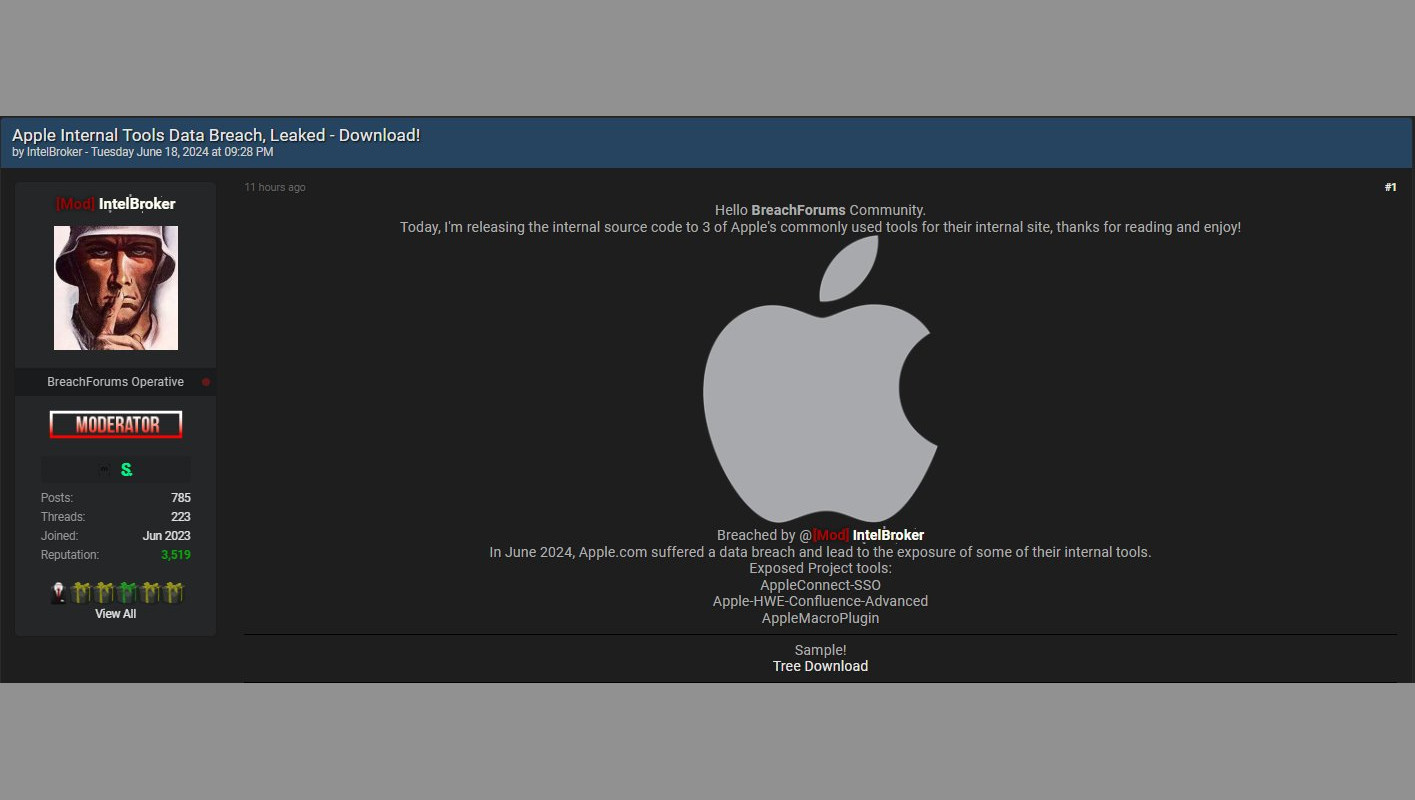The image size is (1415, 800).
Task: Click the thread title Apple Internal Tools Data Breach
Action: click(x=216, y=135)
